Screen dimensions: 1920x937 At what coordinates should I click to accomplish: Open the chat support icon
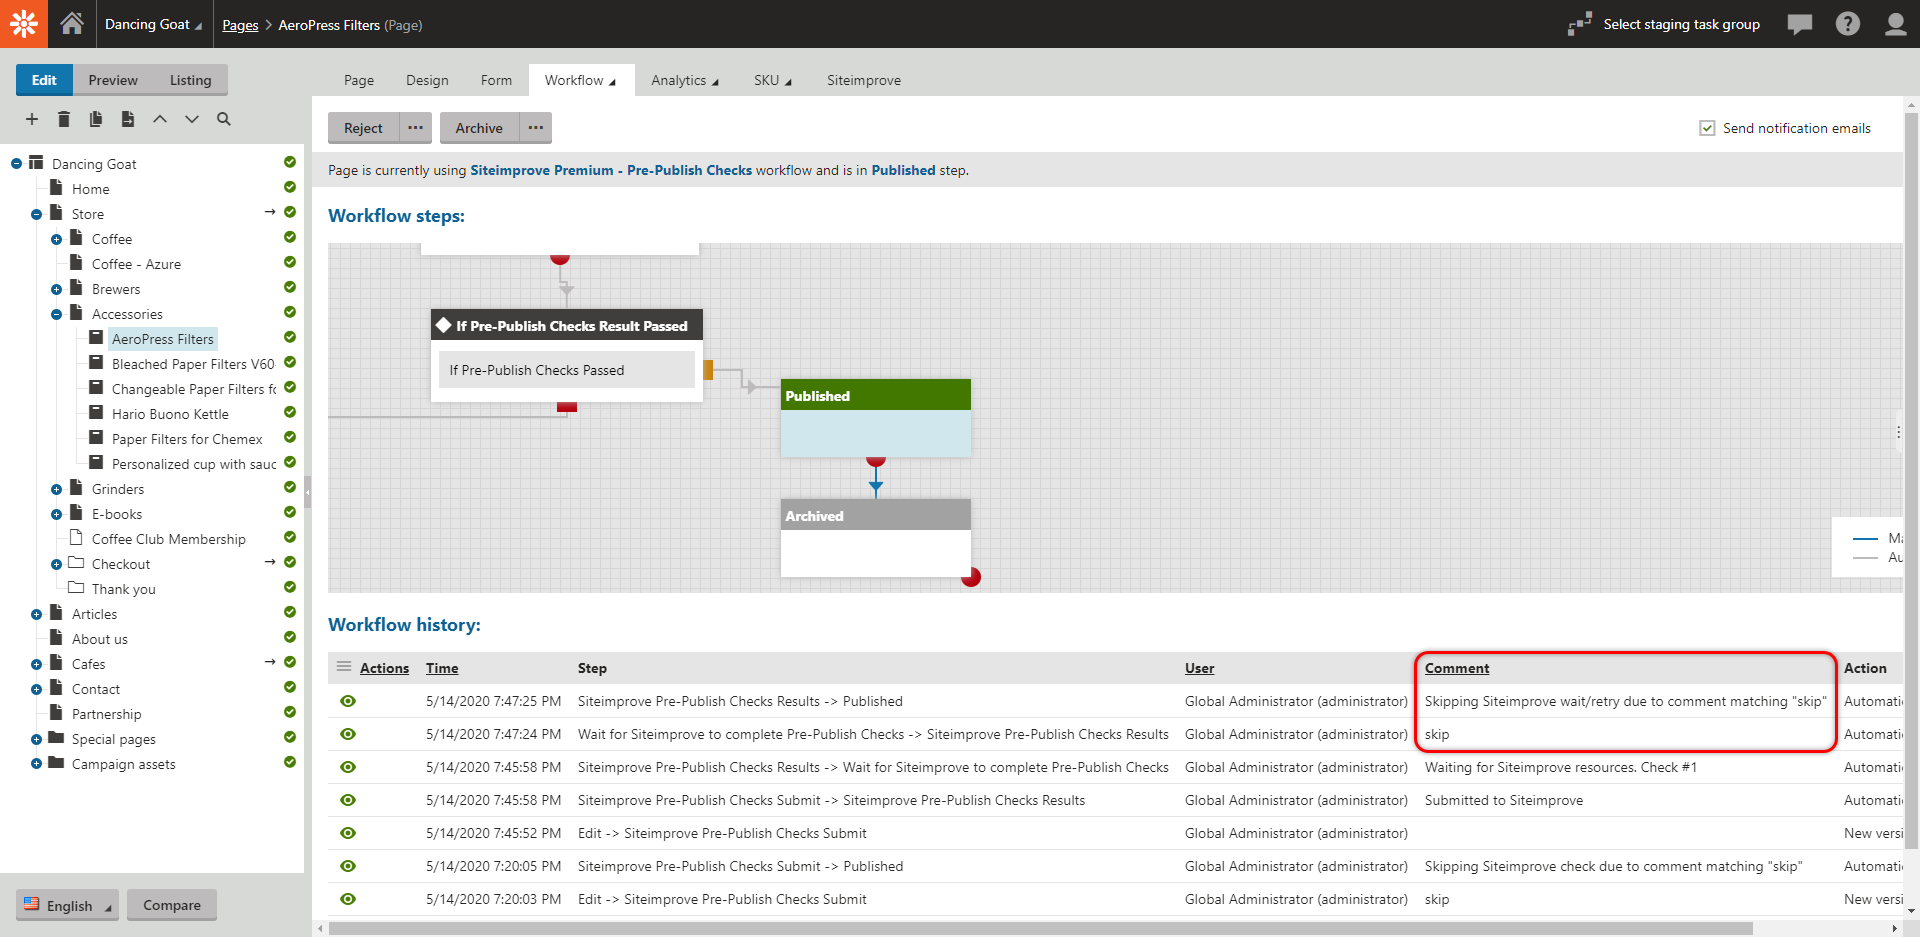point(1799,24)
